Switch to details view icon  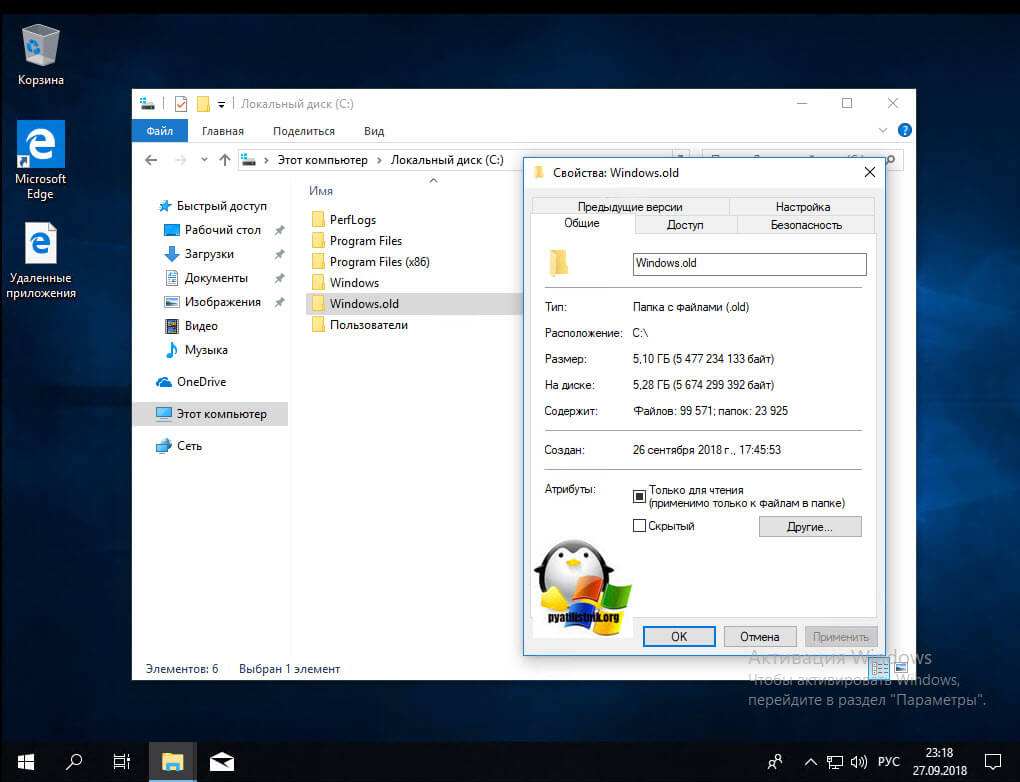[879, 667]
